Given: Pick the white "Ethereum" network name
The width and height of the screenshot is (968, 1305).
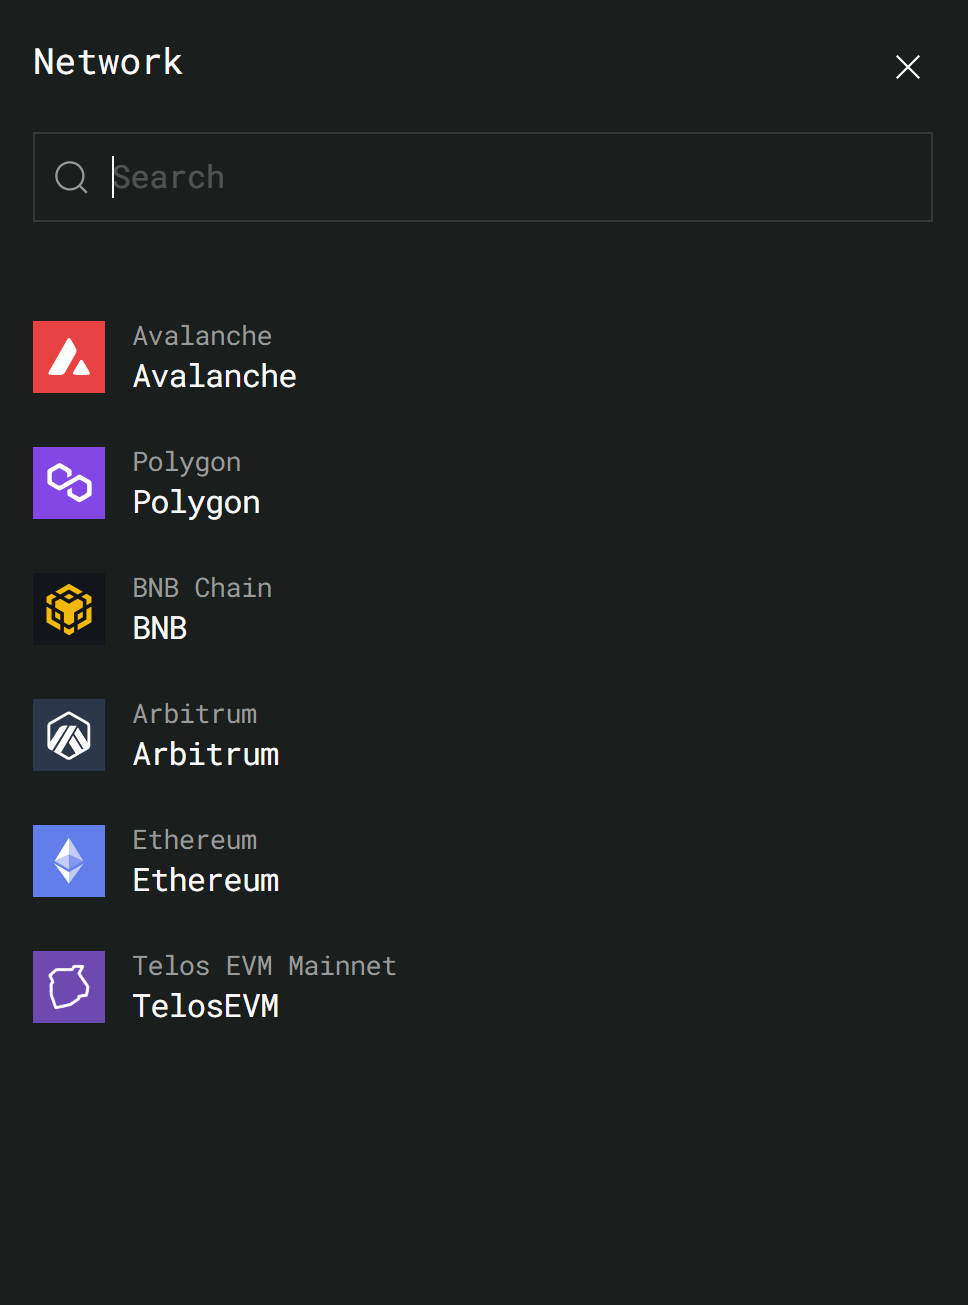Looking at the screenshot, I should click(x=206, y=880).
